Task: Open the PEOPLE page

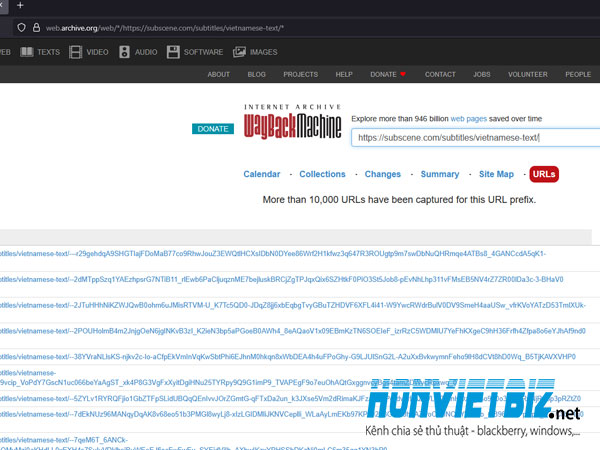Action: 578,74
